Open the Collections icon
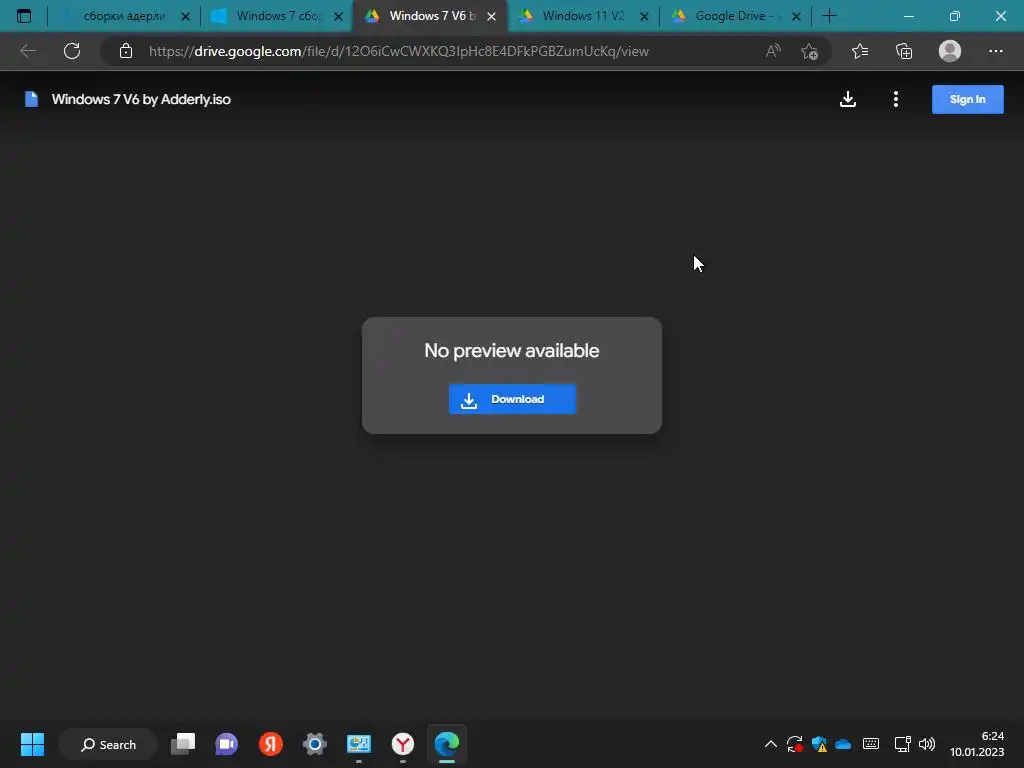Image resolution: width=1024 pixels, height=768 pixels. pyautogui.click(x=904, y=51)
